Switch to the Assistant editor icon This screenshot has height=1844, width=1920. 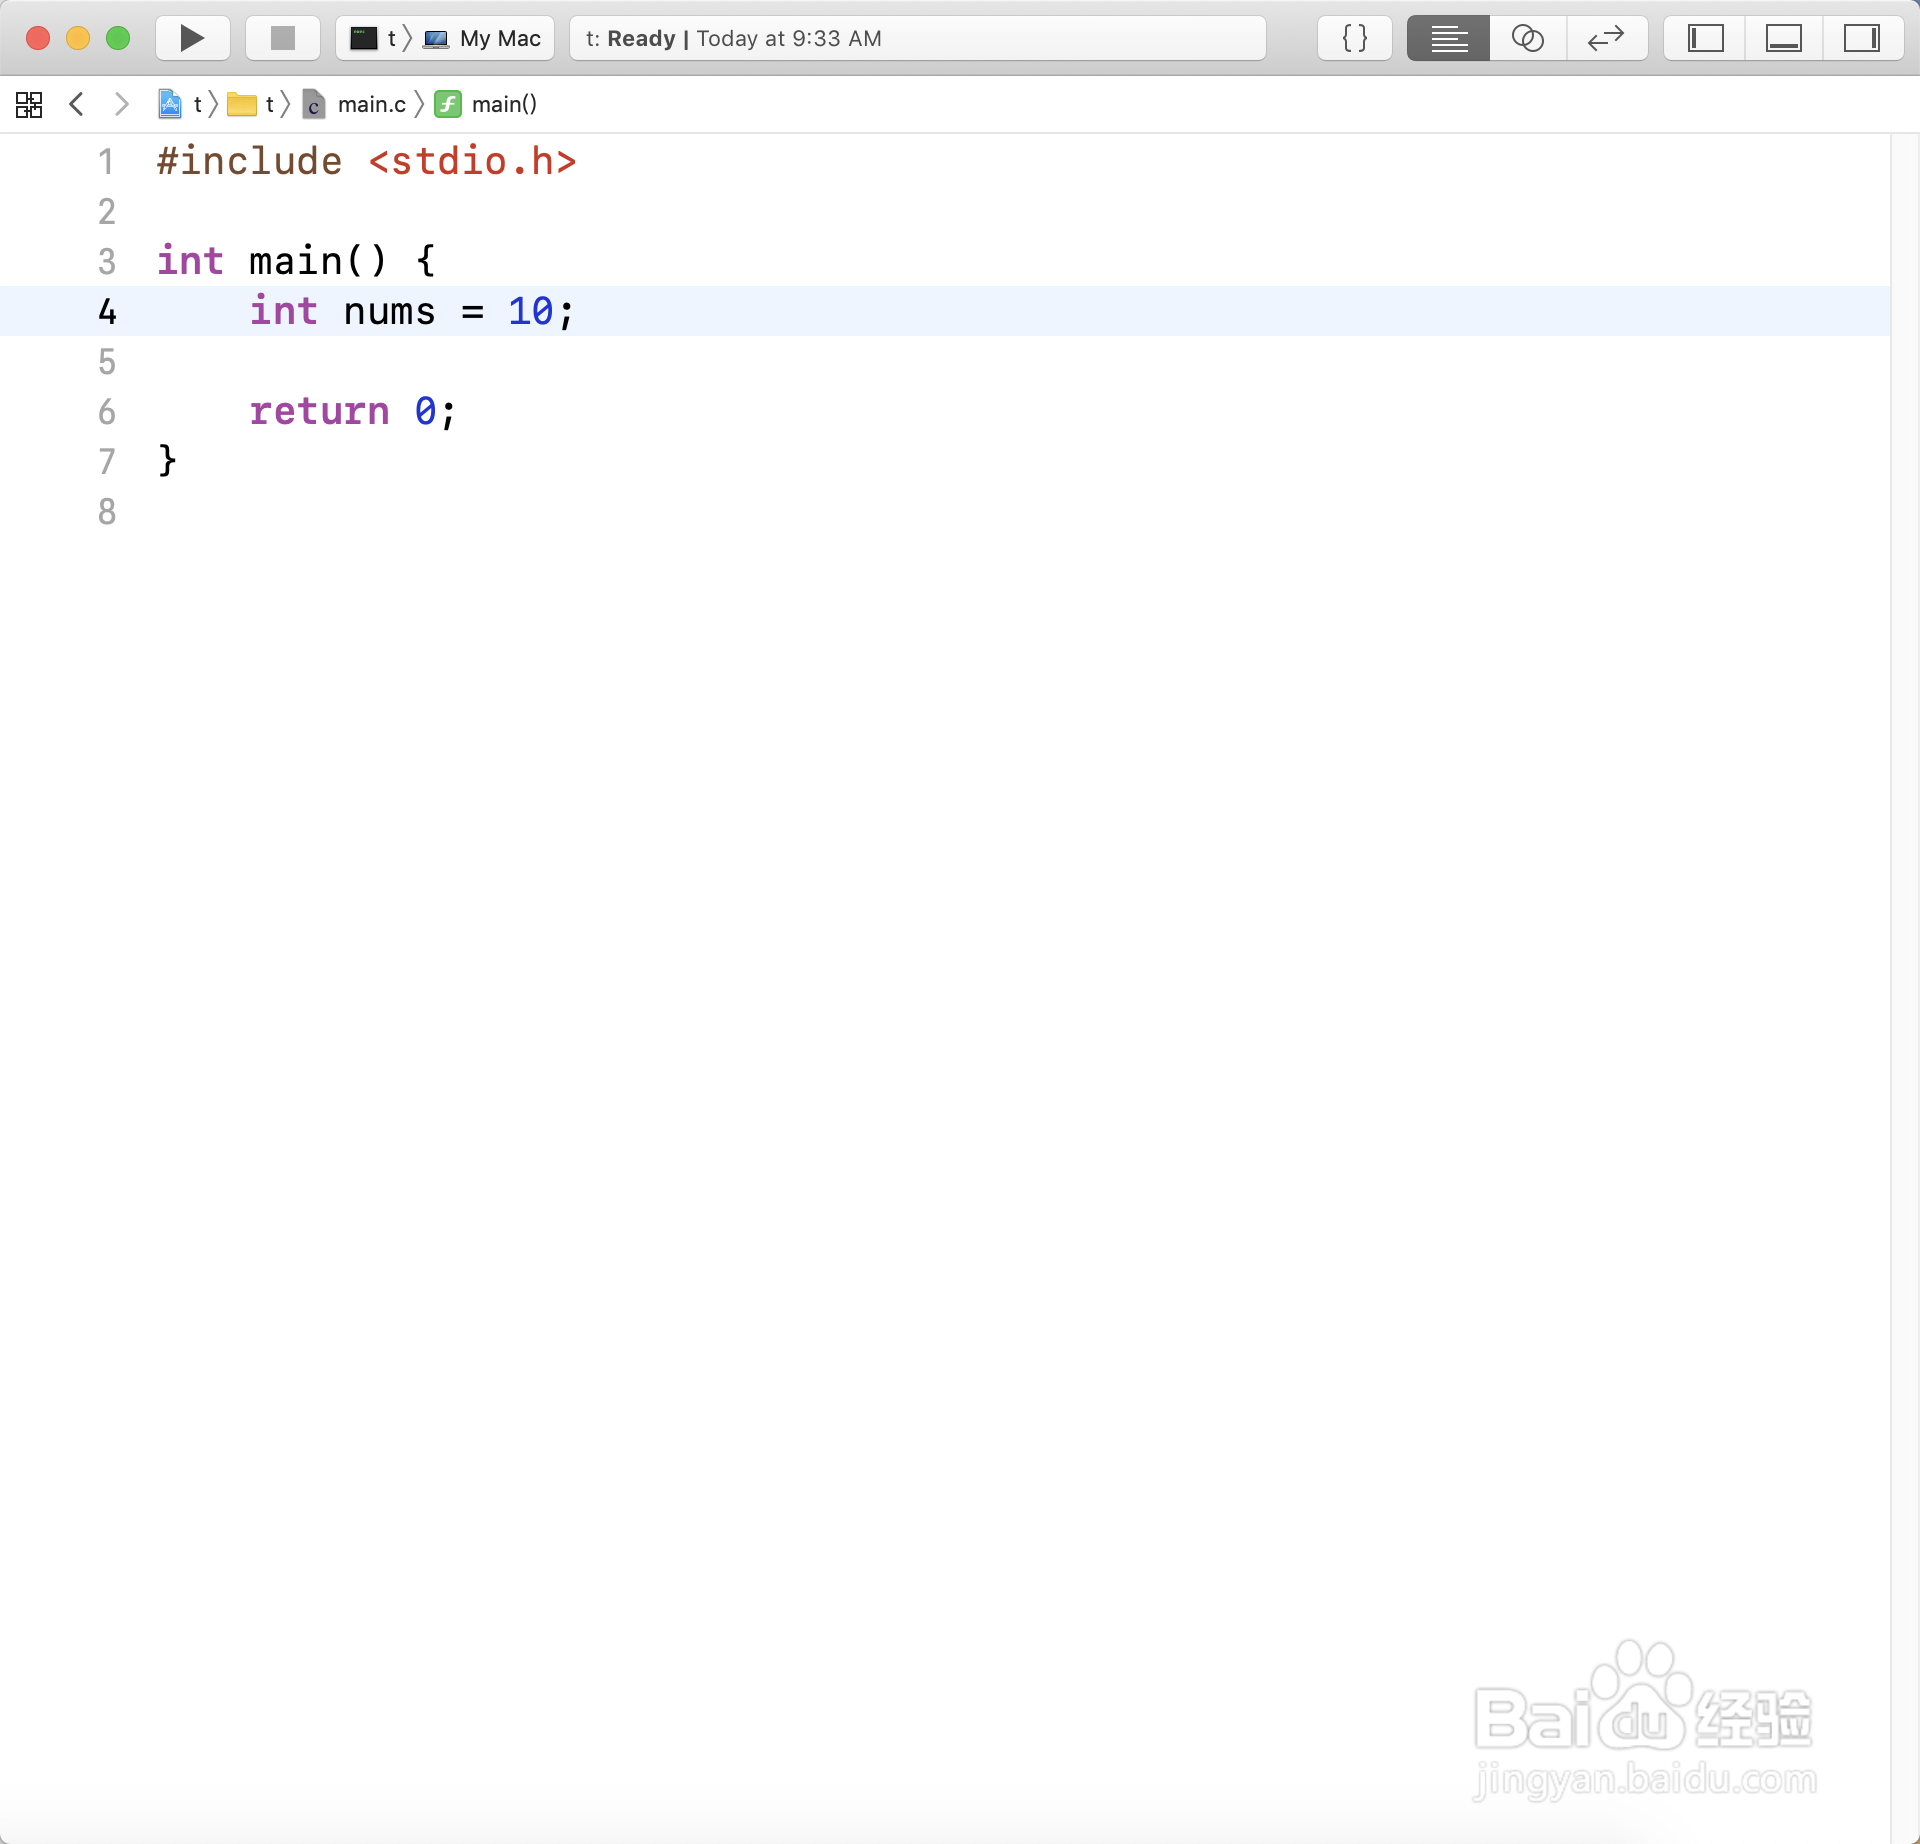(x=1527, y=38)
